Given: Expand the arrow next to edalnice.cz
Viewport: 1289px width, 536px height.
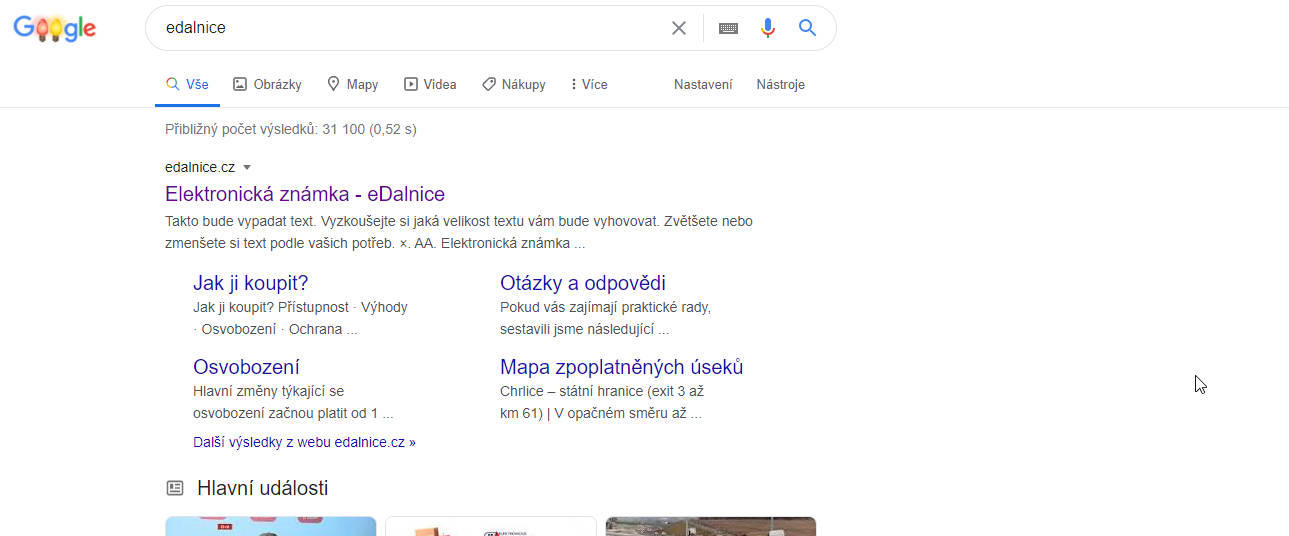Looking at the screenshot, I should pos(247,167).
